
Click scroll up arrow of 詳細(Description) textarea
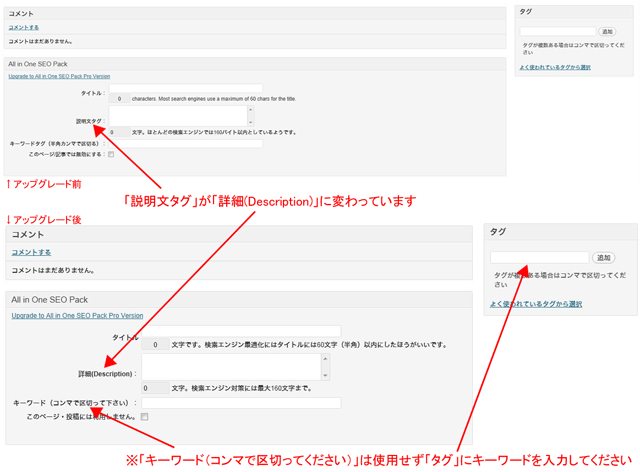click(x=325, y=358)
